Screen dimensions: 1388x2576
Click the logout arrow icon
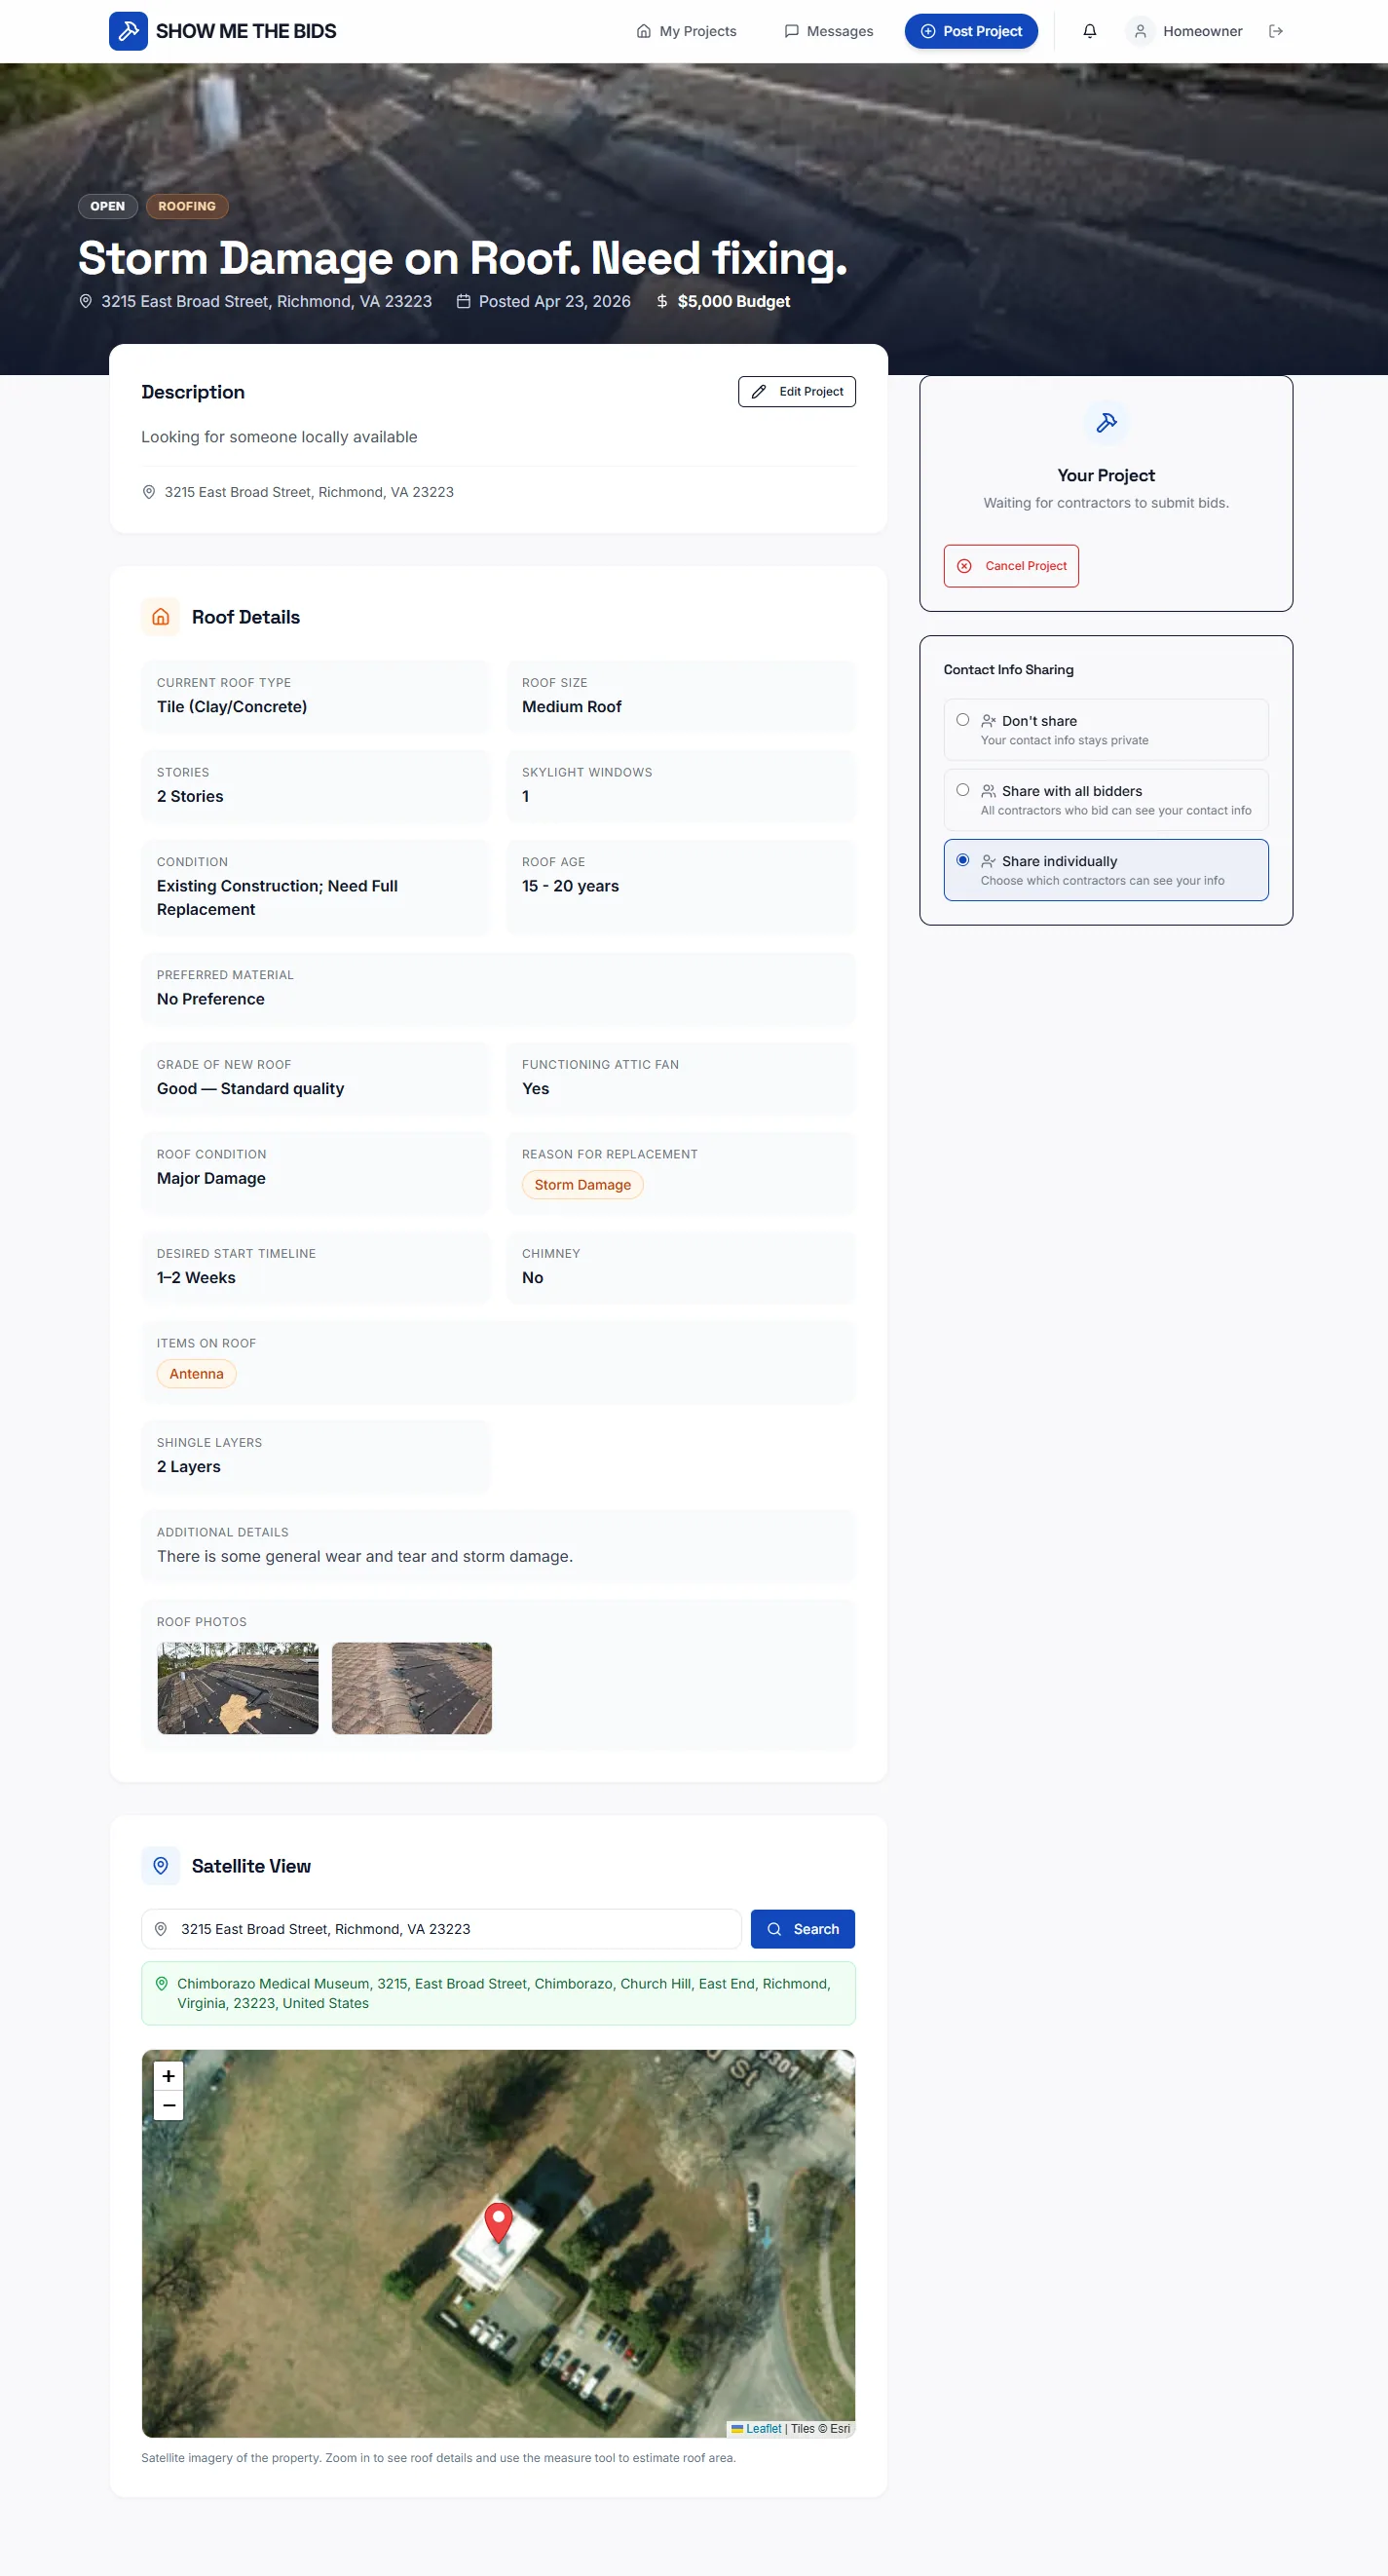1275,31
